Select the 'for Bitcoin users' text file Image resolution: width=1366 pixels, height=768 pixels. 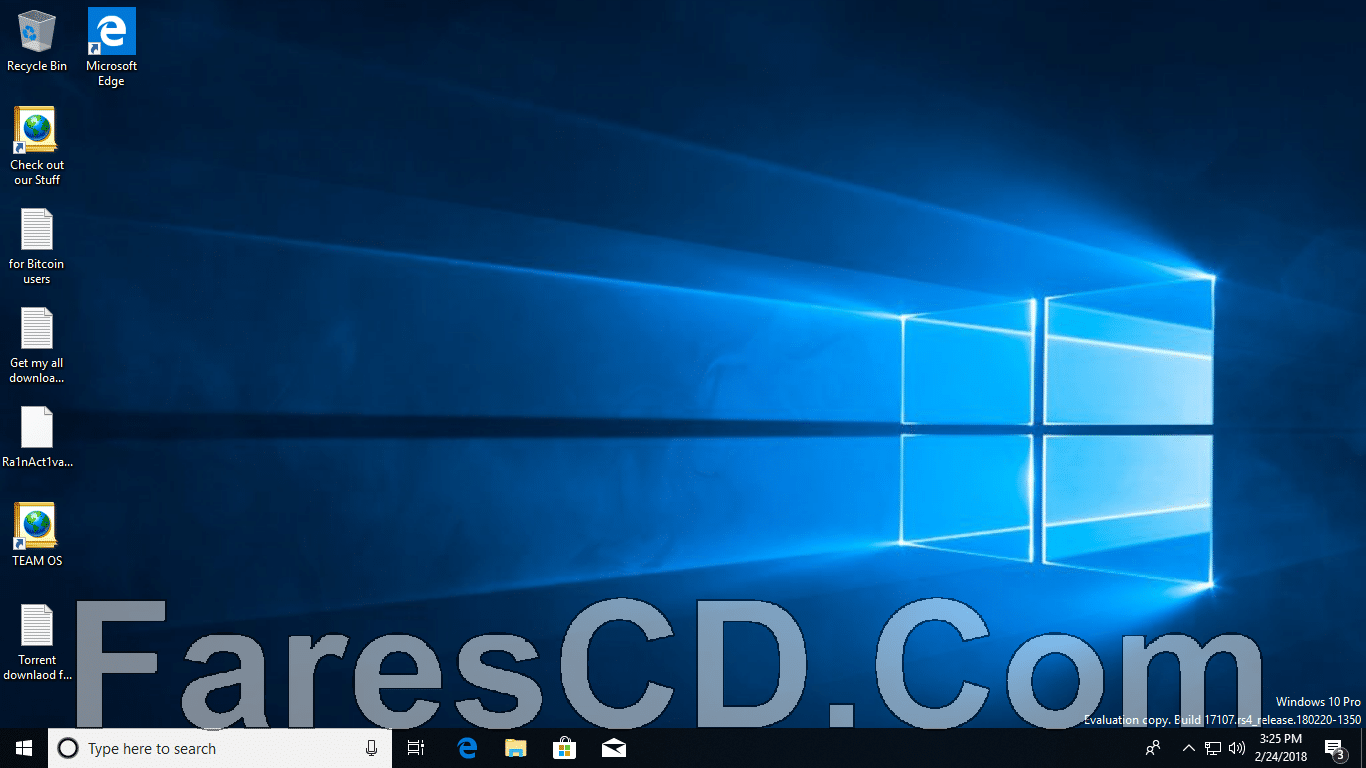(37, 246)
